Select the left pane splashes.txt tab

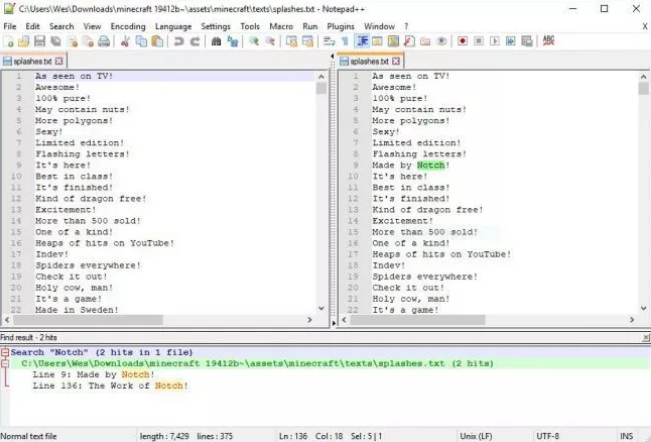(x=33, y=61)
